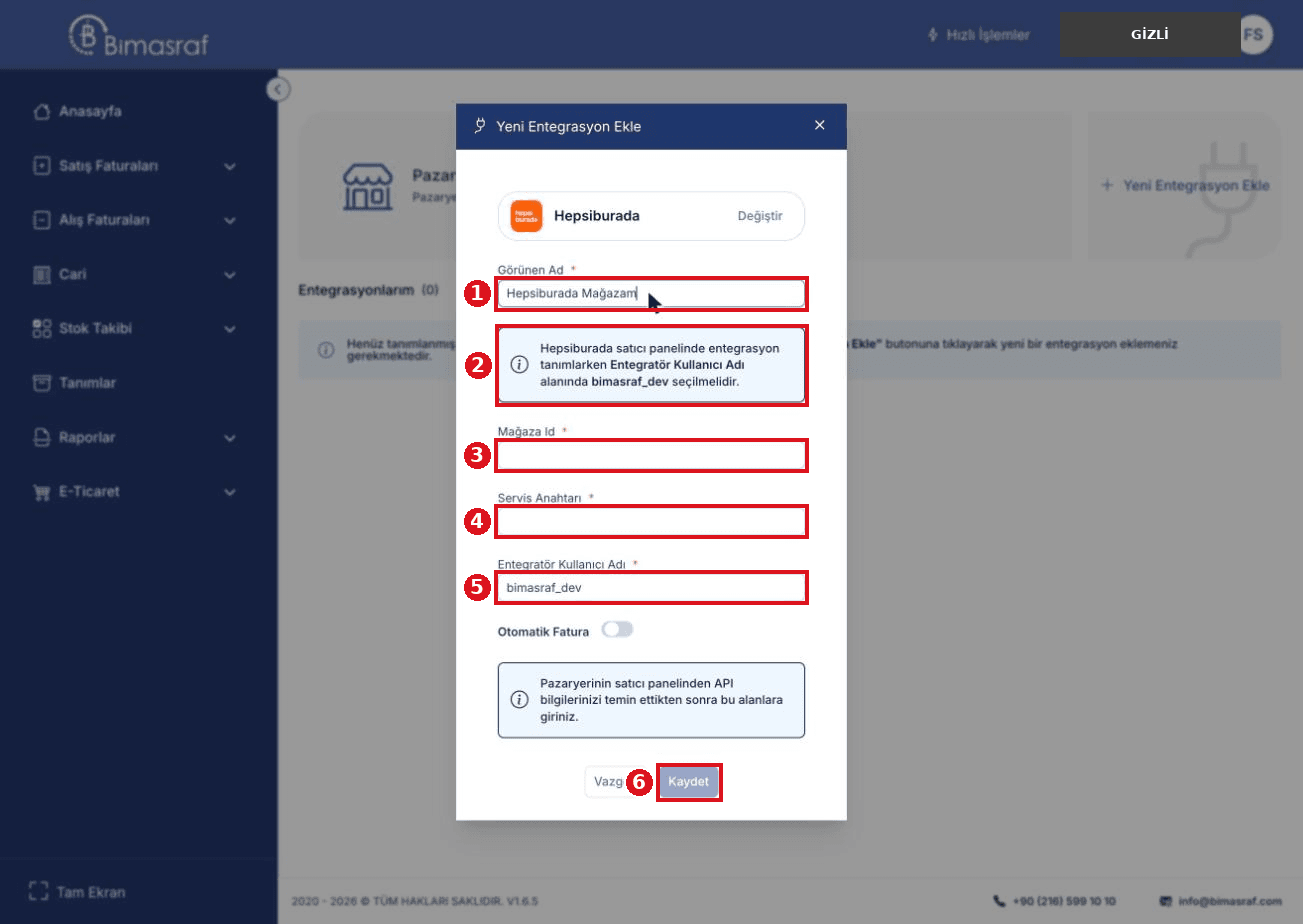Click the Bimasraf logo
This screenshot has width=1303, height=924.
pyautogui.click(x=138, y=35)
